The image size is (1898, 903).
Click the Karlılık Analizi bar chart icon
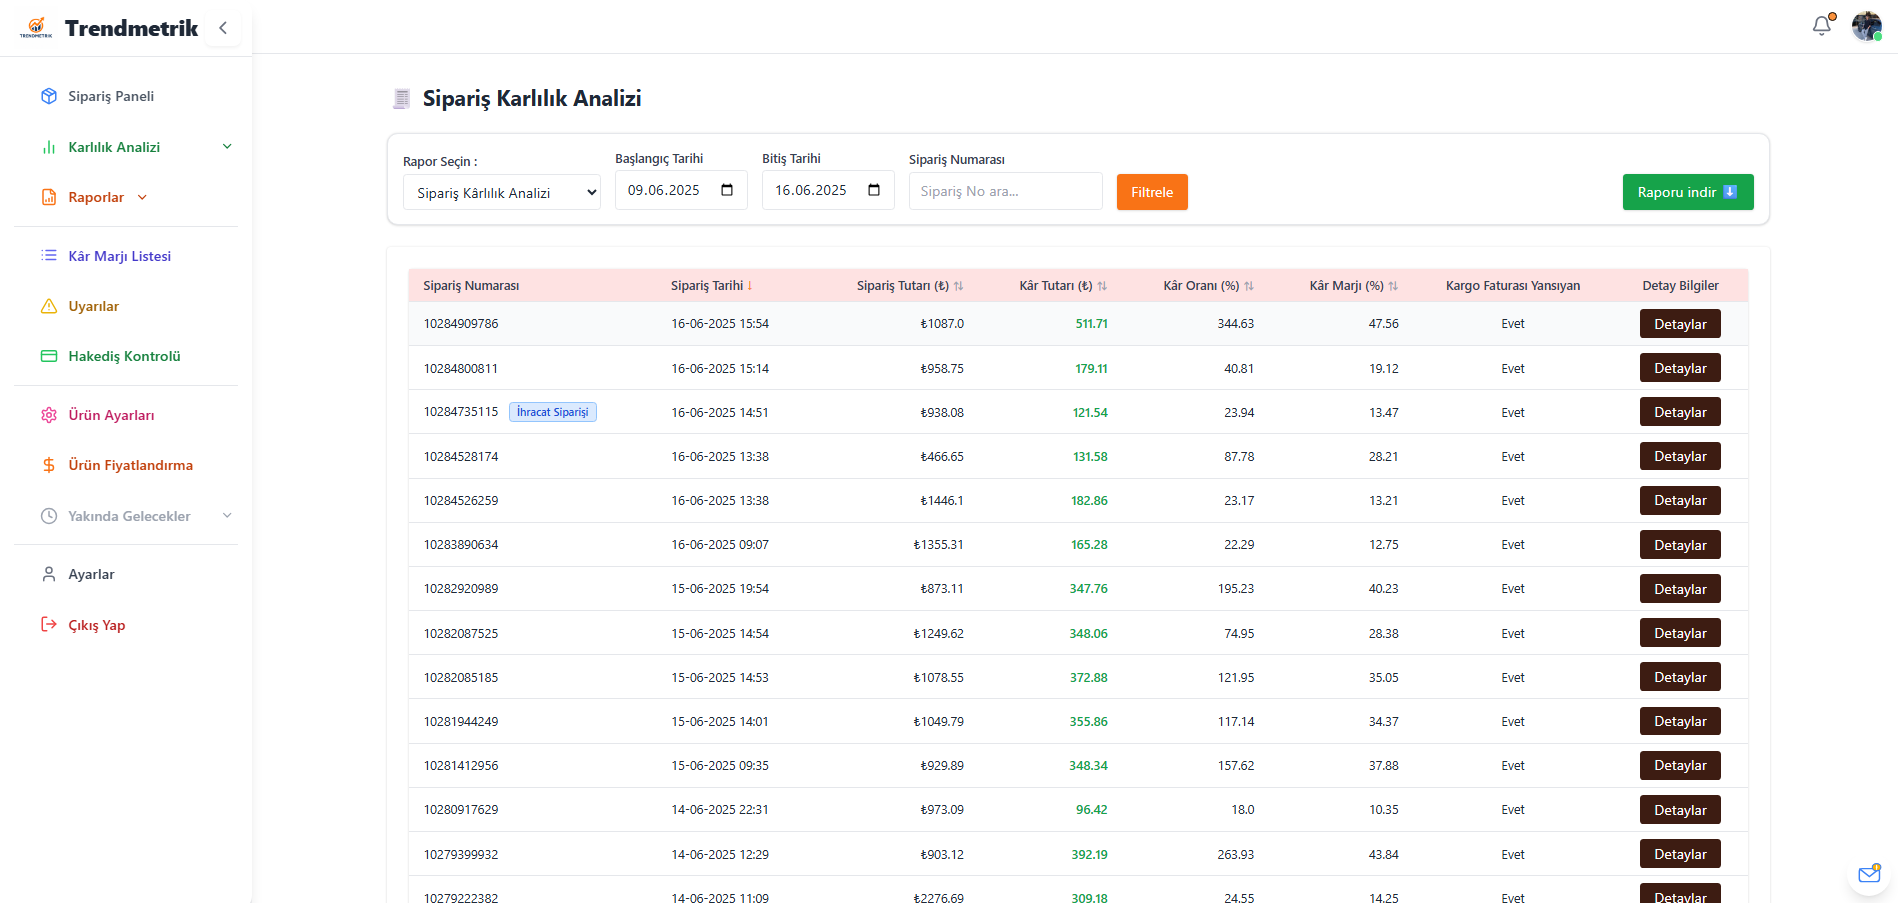[49, 147]
